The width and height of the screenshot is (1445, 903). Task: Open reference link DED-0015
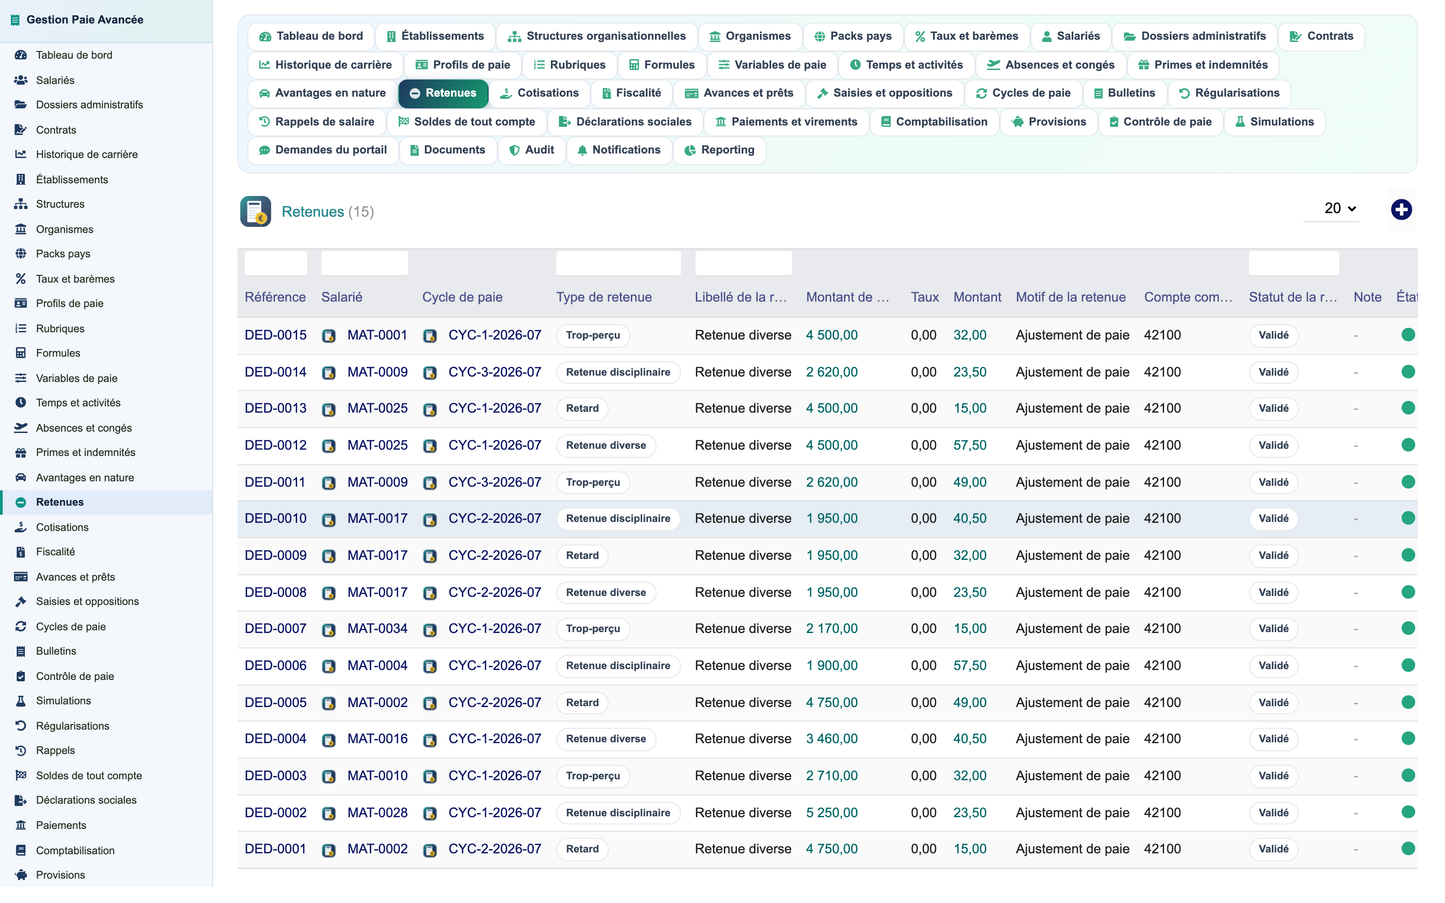pos(276,335)
